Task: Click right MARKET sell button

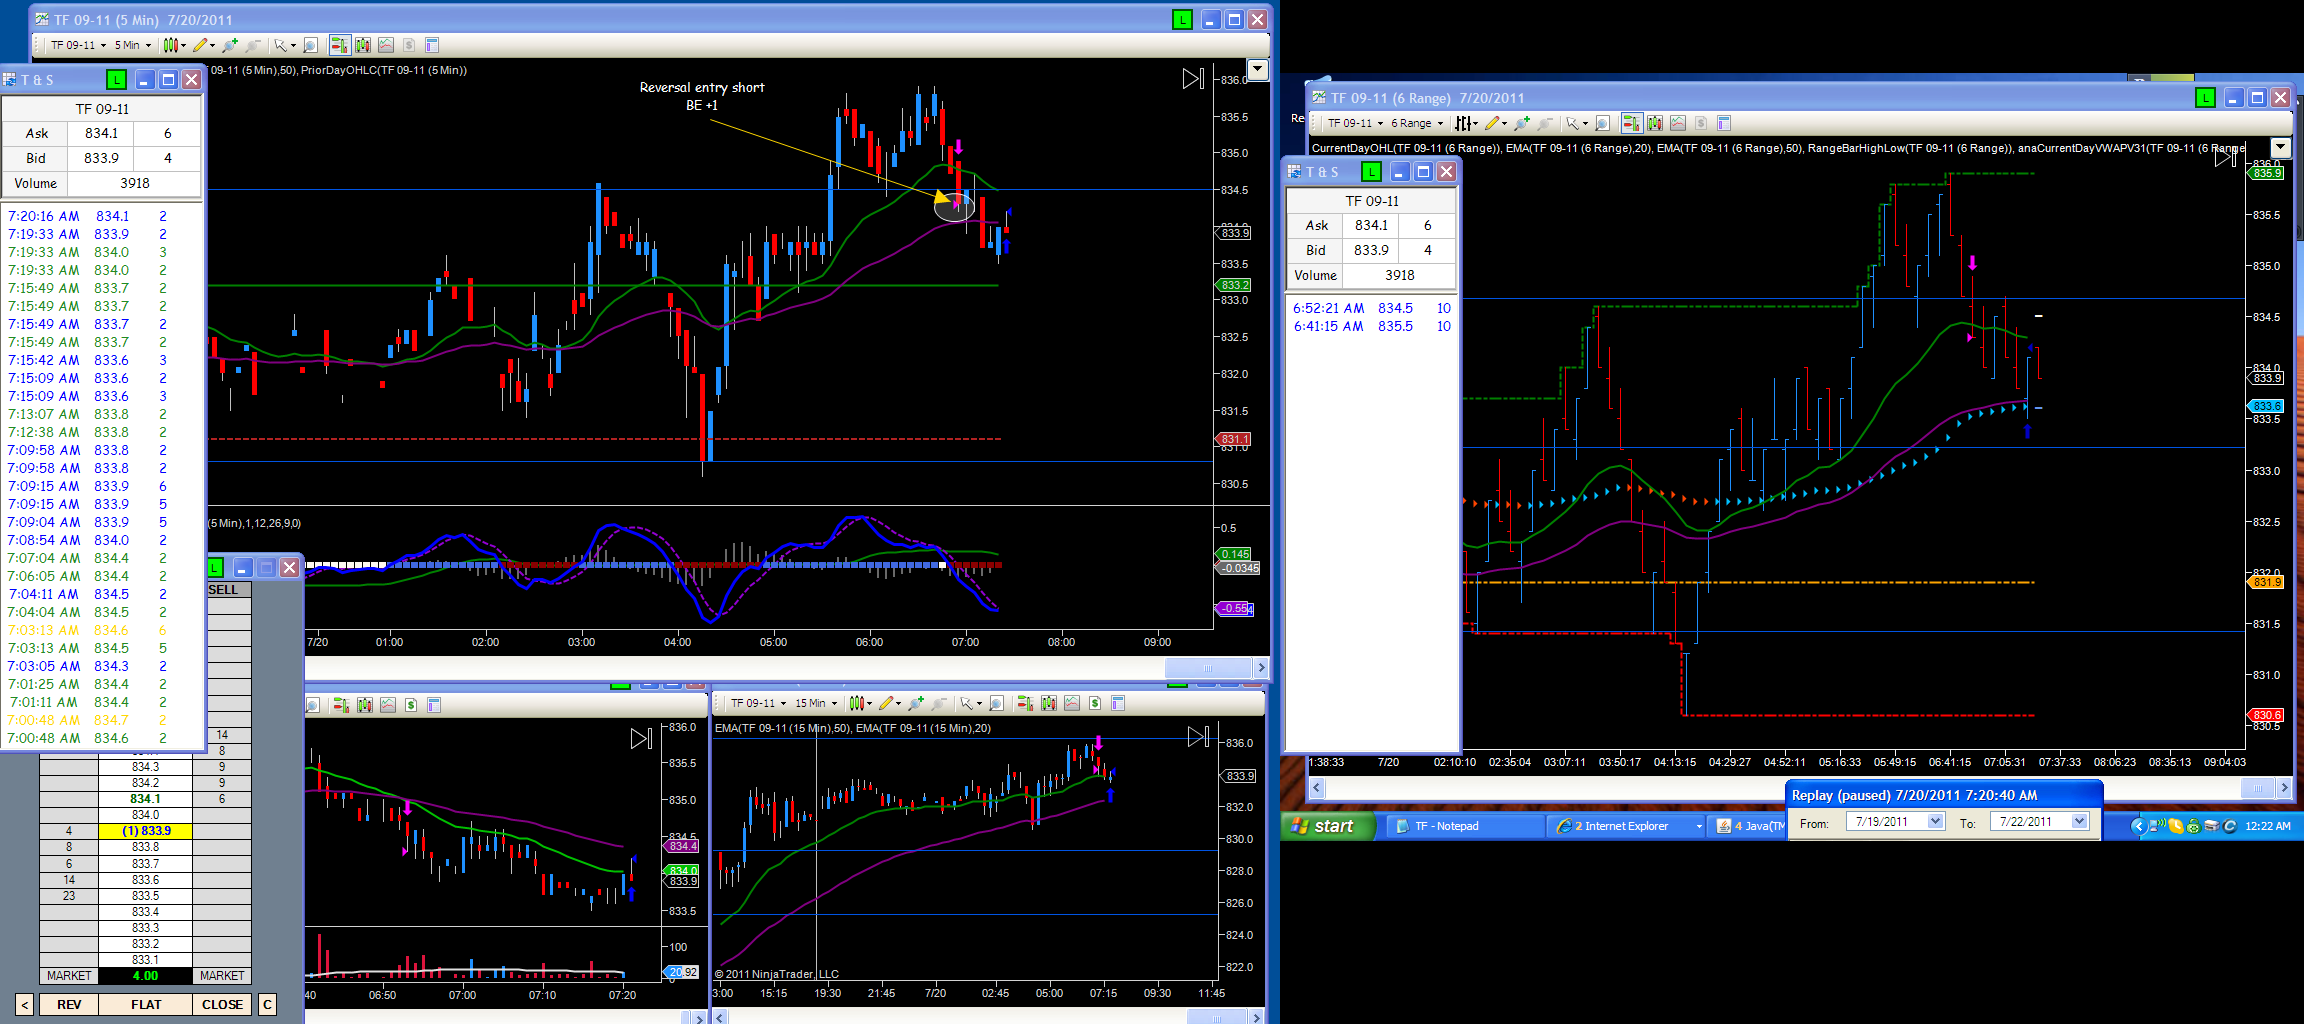Action: tap(222, 976)
